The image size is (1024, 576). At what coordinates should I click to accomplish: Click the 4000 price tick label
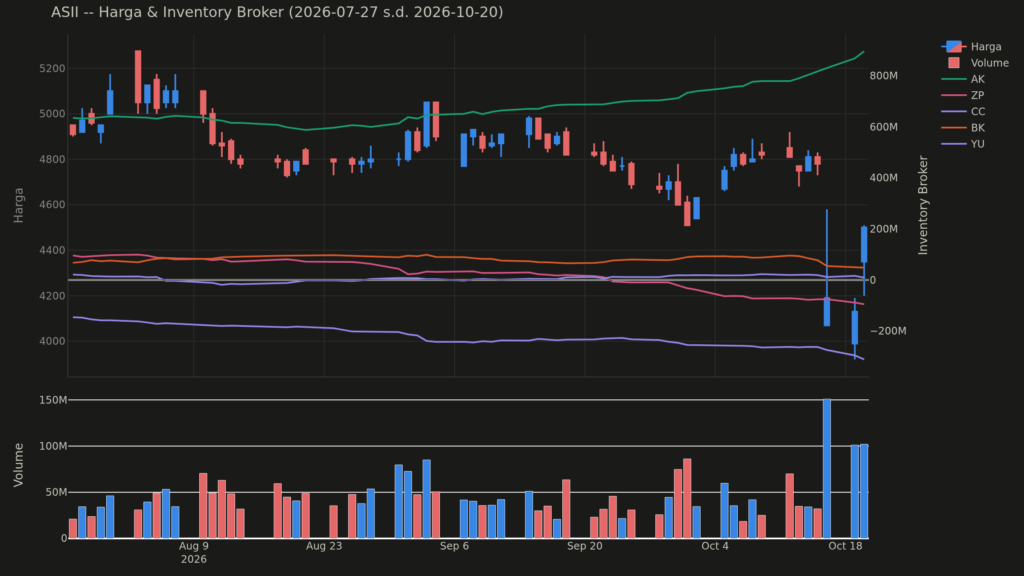[52, 342]
